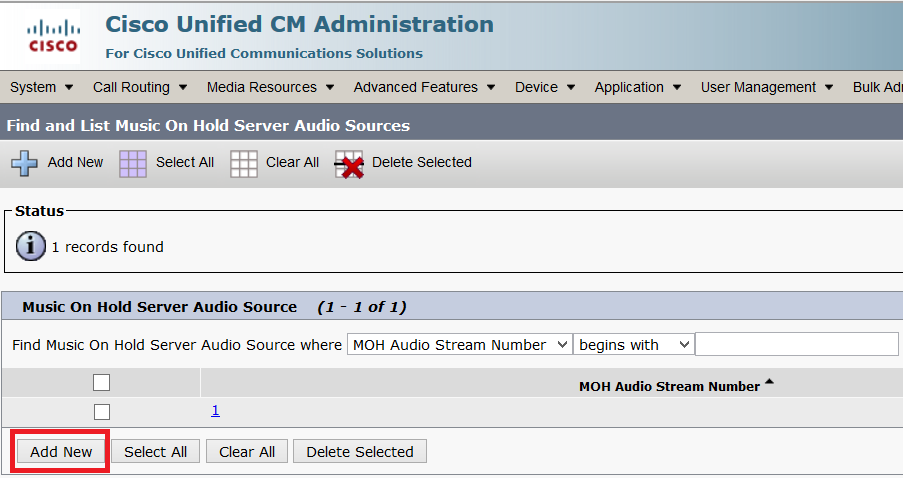The image size is (903, 478).
Task: Click the search text input field
Action: click(797, 344)
